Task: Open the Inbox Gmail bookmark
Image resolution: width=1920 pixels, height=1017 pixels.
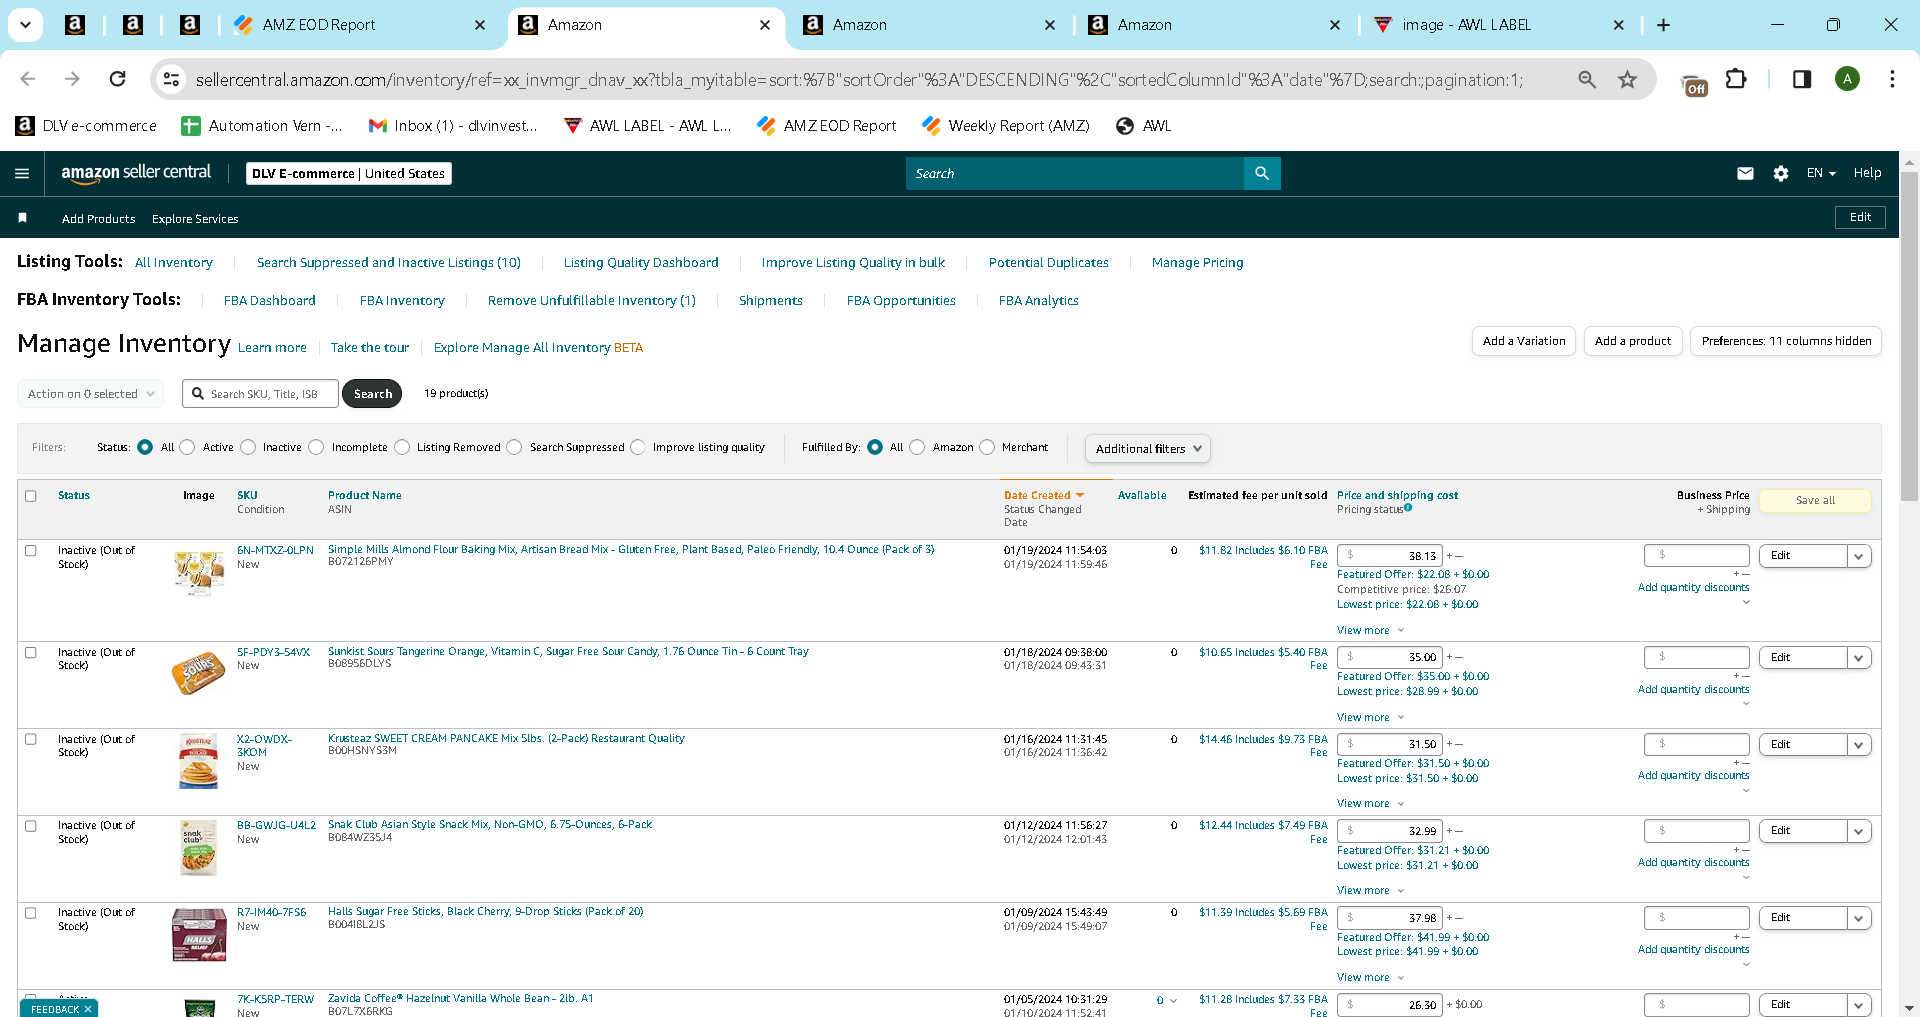Action: (x=453, y=126)
